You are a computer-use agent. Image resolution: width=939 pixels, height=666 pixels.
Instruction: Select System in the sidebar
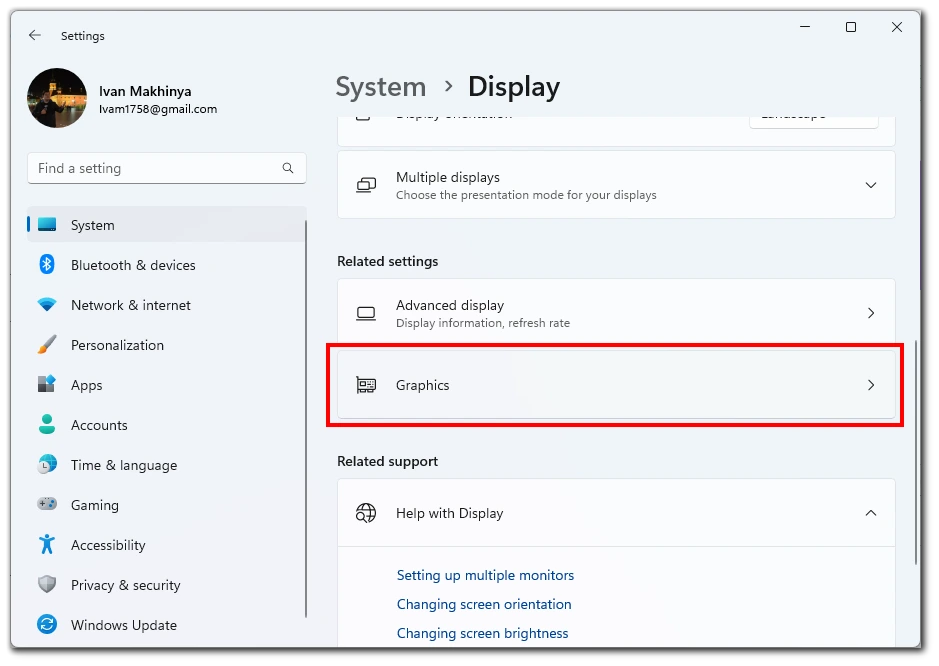coord(166,225)
